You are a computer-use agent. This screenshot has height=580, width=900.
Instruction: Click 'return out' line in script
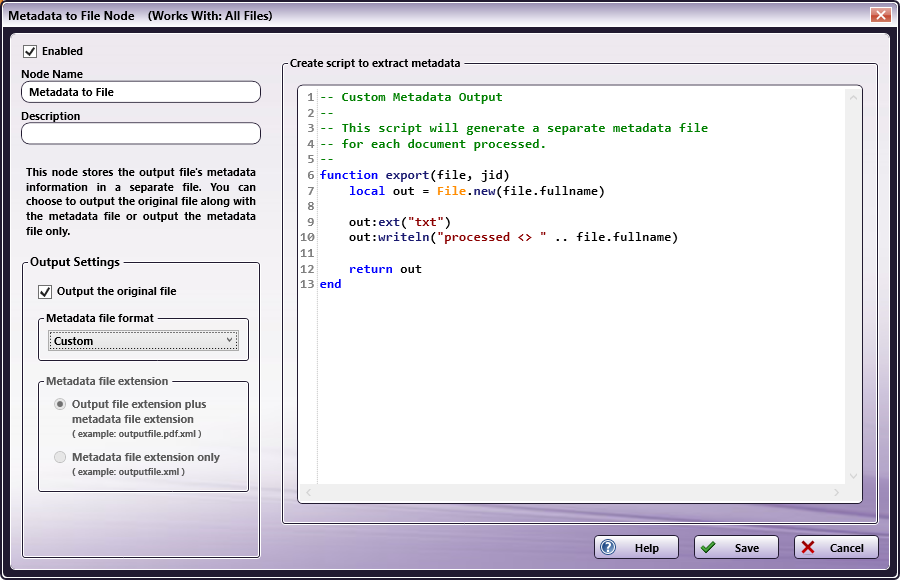click(385, 269)
